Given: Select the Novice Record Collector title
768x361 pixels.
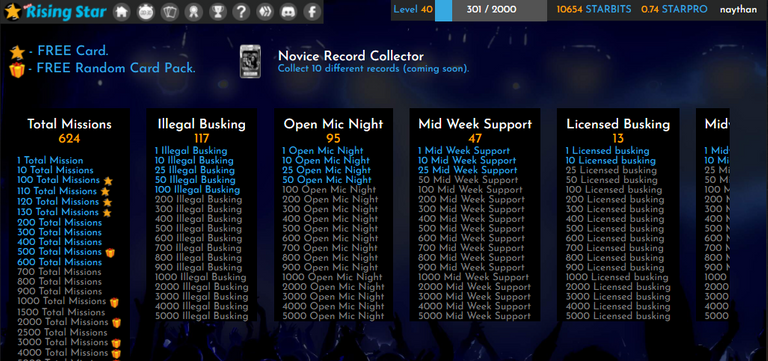Looking at the screenshot, I should [x=351, y=56].
